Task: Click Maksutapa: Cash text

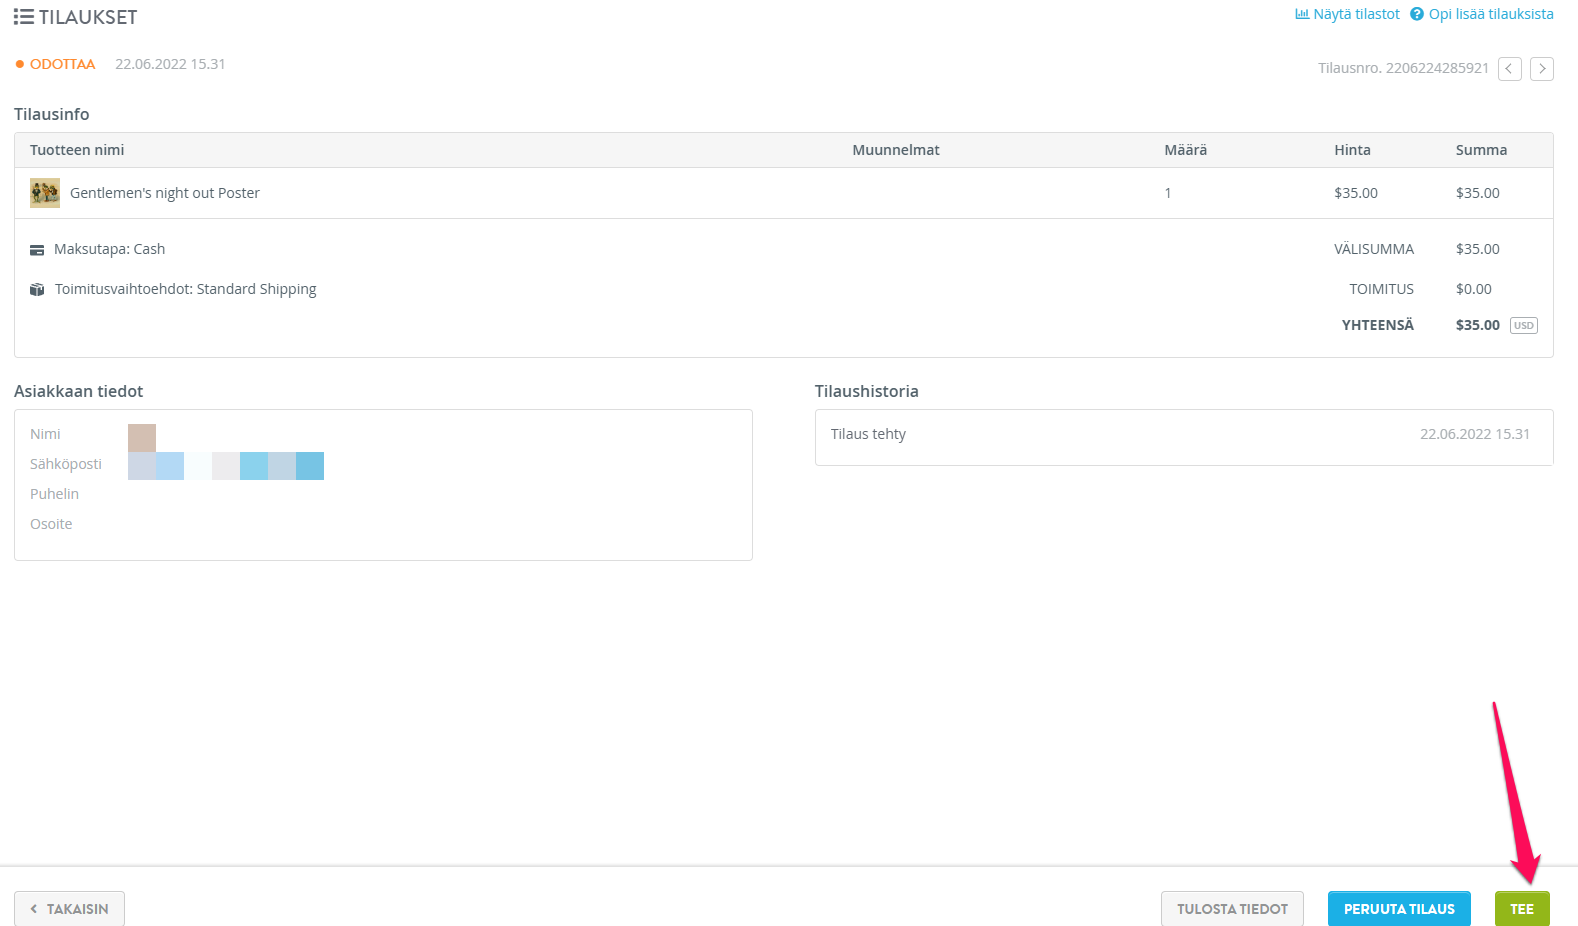Action: 110,249
